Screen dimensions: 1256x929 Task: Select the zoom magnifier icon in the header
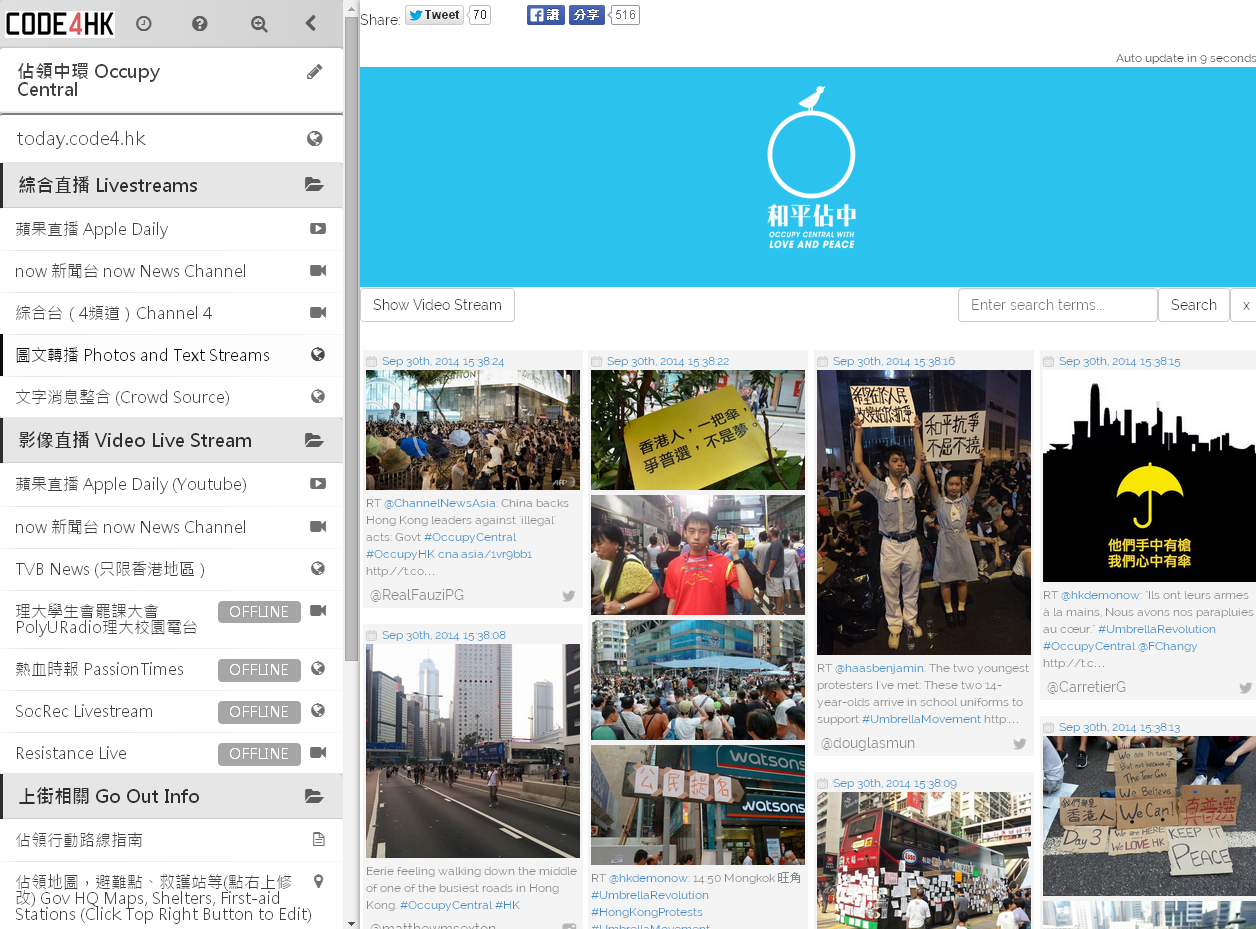pyautogui.click(x=258, y=22)
